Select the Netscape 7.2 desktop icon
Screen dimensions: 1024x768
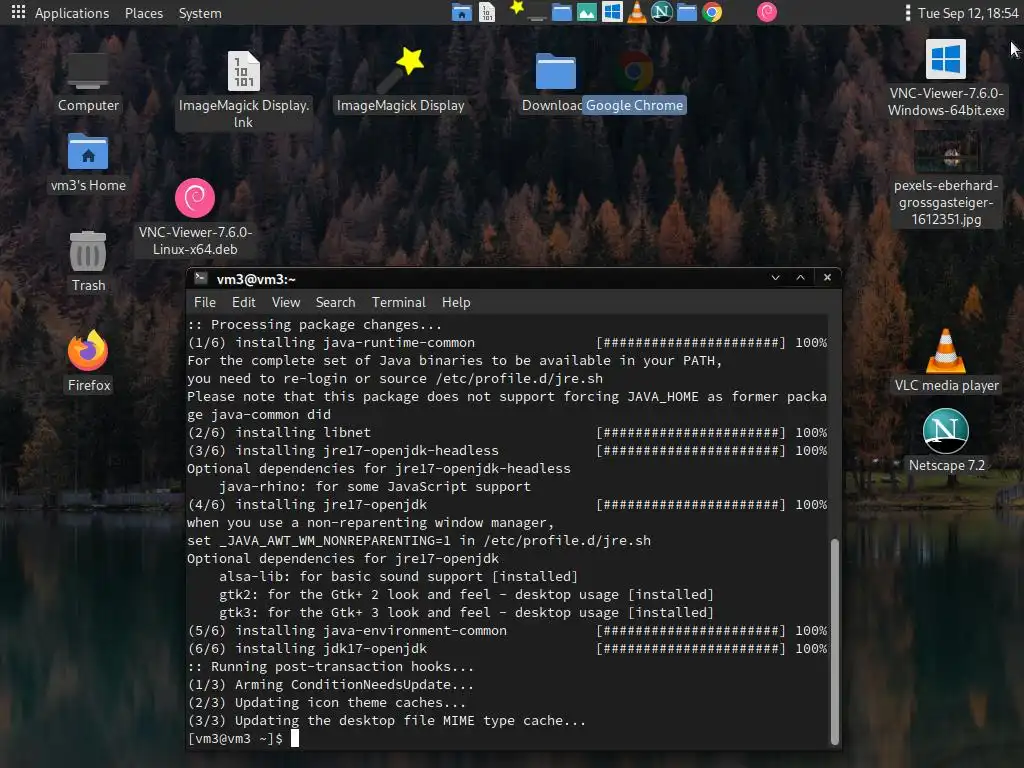pyautogui.click(x=946, y=441)
